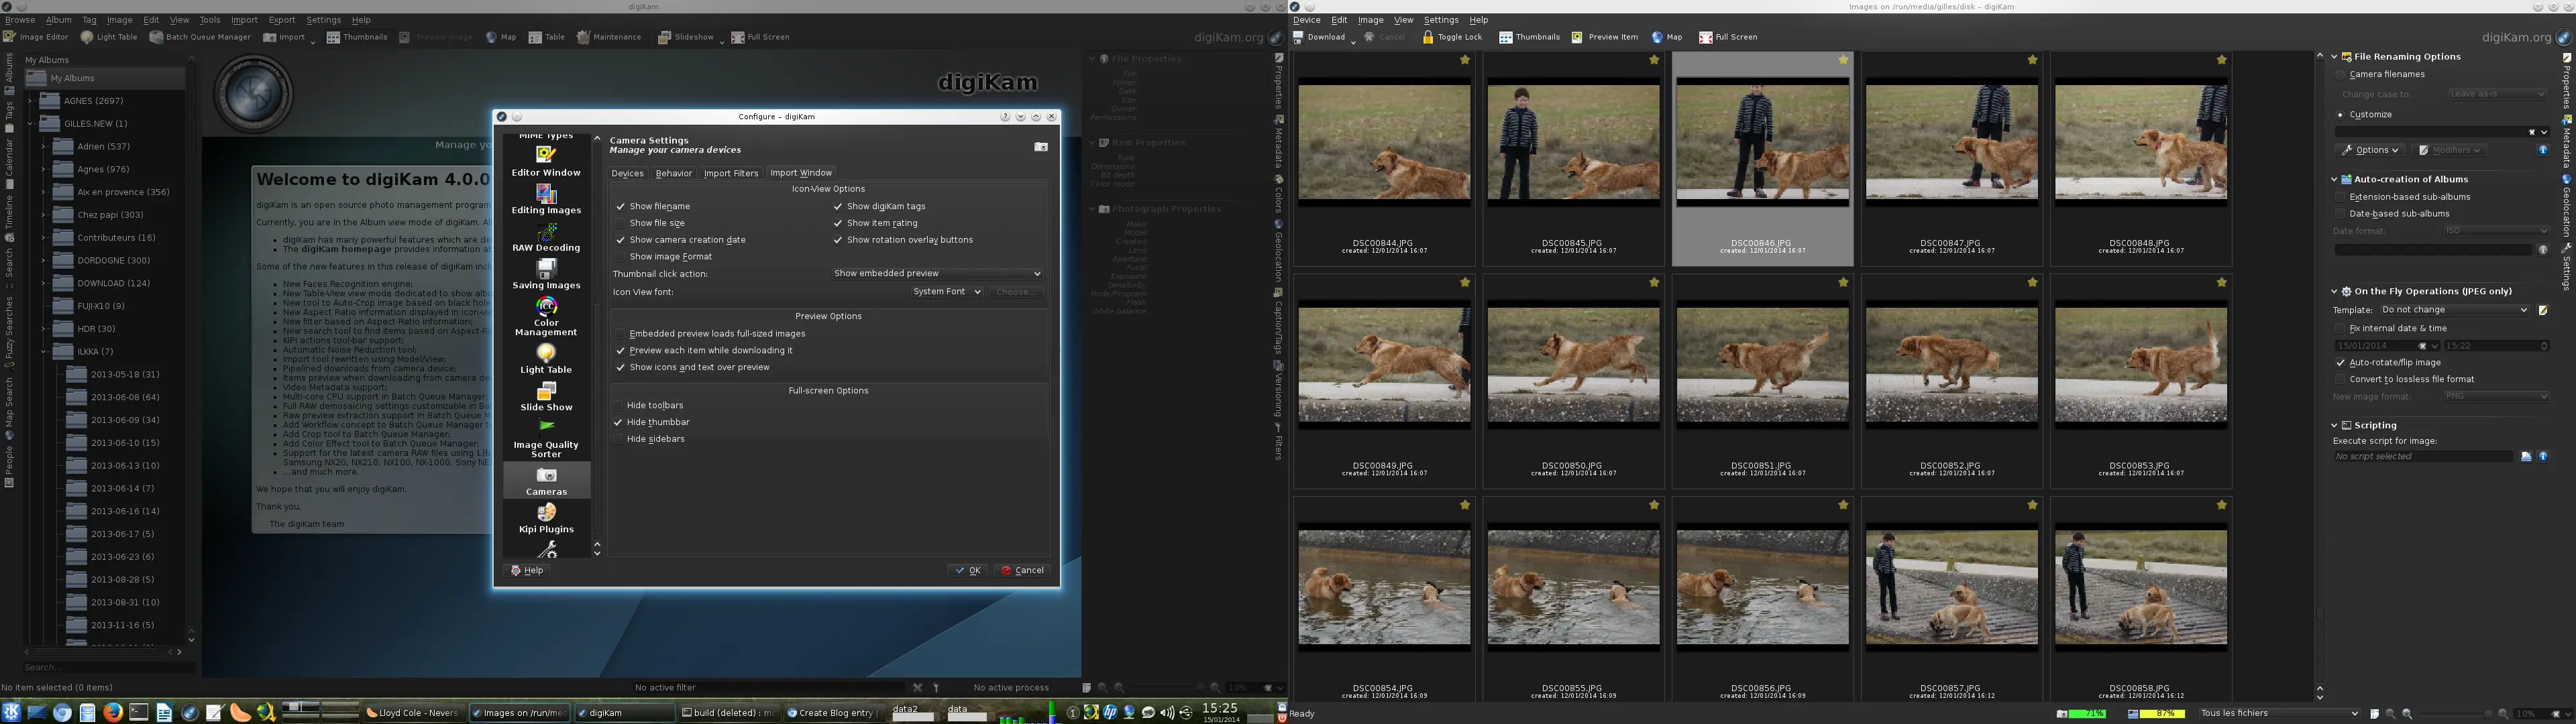
Task: Open the Settings menu in digiKam
Action: pos(323,19)
